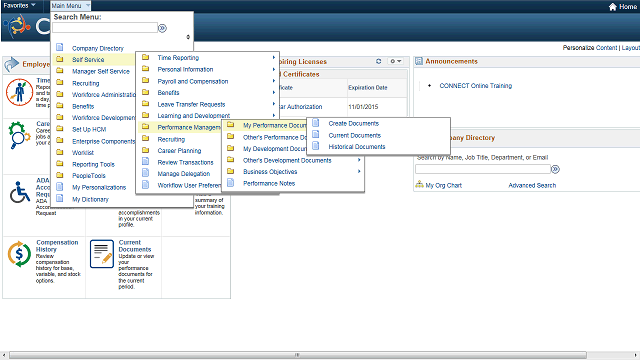640x360 pixels.
Task: Open the Main Menu dropdown
Action: (x=70, y=6)
